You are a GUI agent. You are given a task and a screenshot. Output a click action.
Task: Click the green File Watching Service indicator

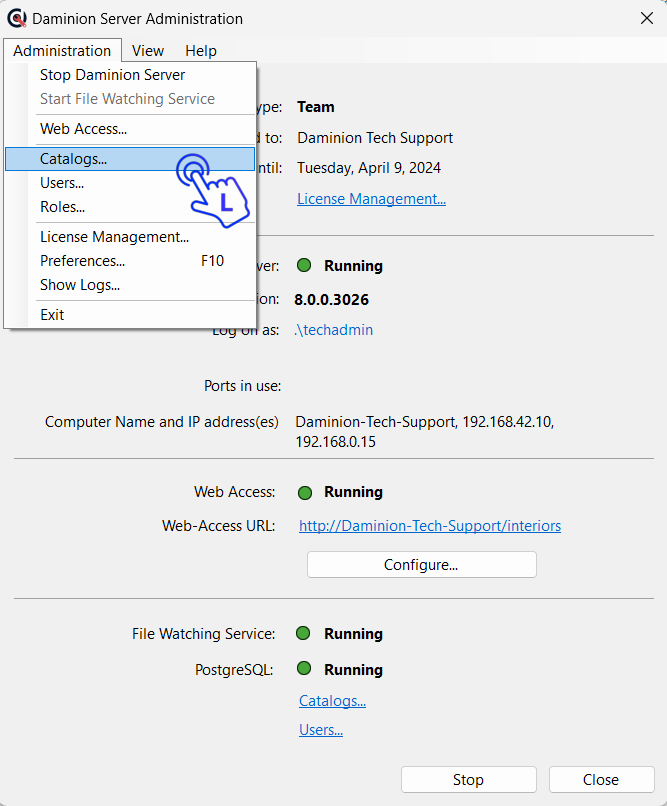(x=305, y=633)
